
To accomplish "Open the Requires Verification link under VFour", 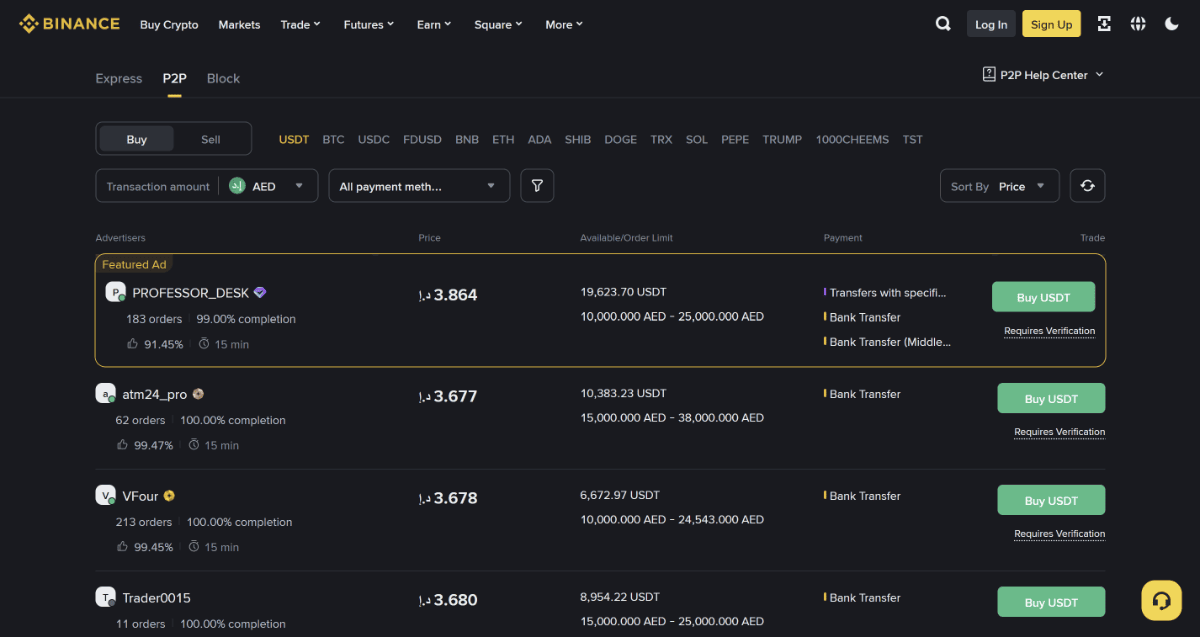I will pyautogui.click(x=1058, y=533).
